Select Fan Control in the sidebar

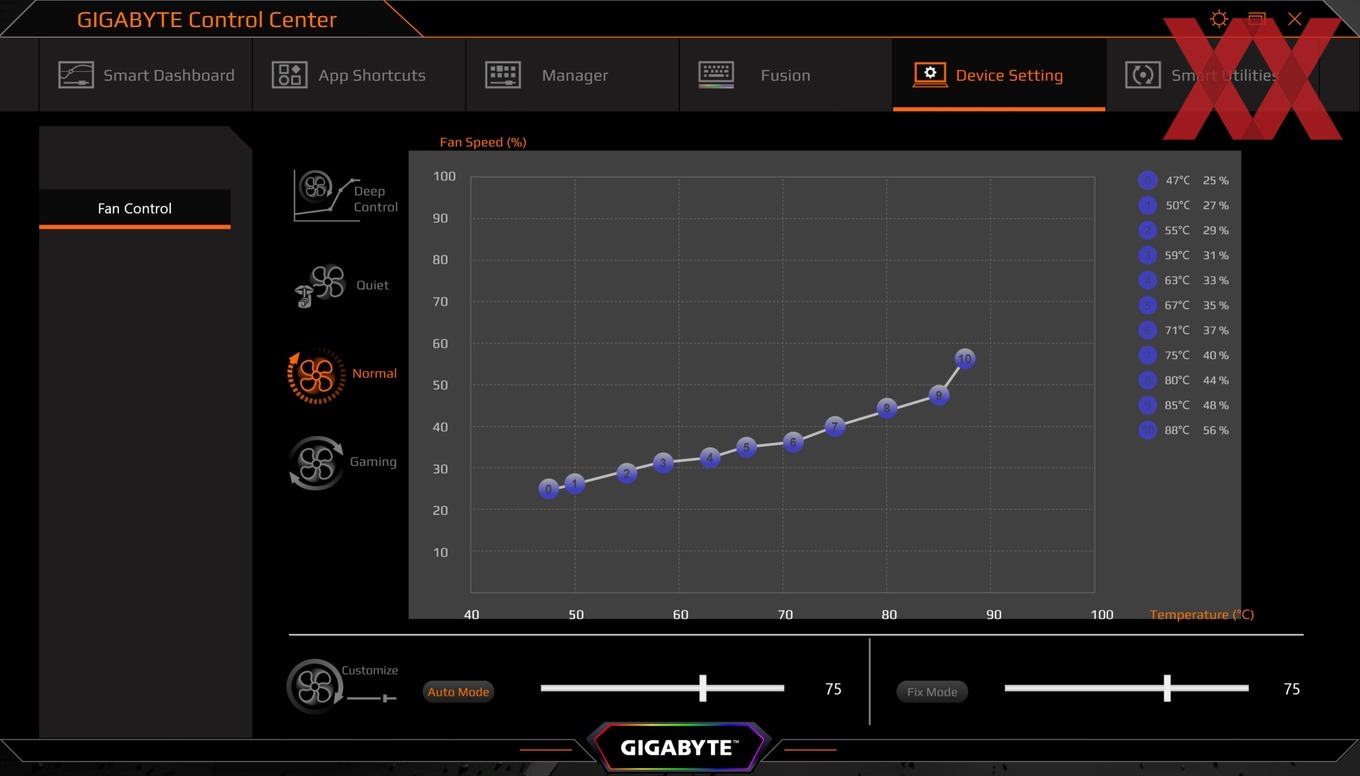point(135,209)
